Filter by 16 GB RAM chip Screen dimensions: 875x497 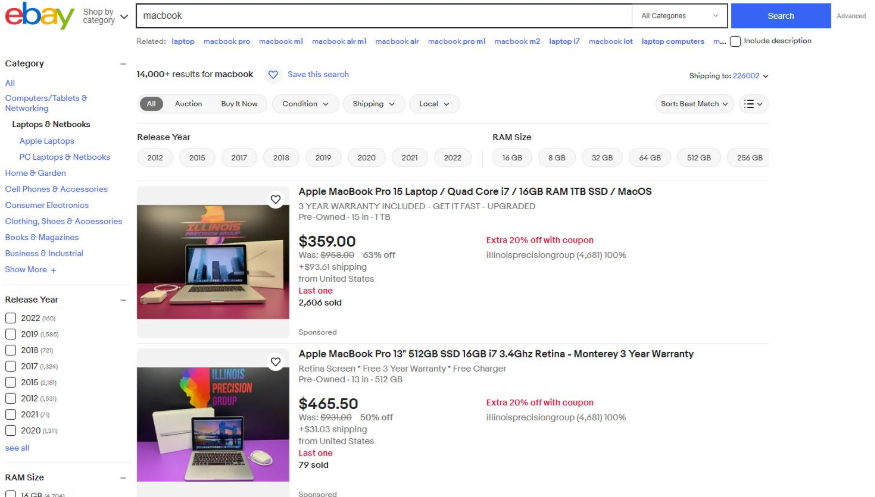(512, 158)
